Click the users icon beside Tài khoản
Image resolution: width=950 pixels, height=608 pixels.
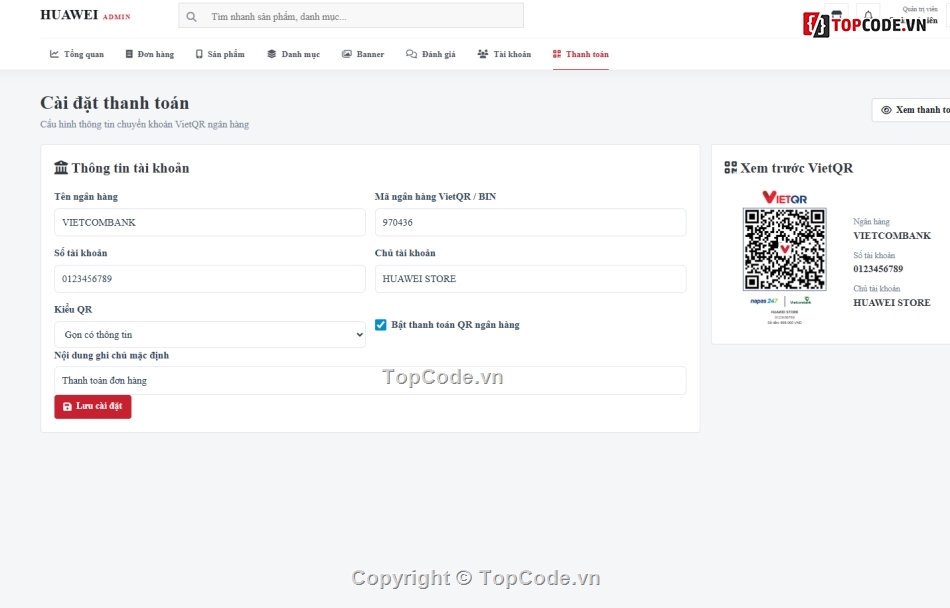pos(483,54)
